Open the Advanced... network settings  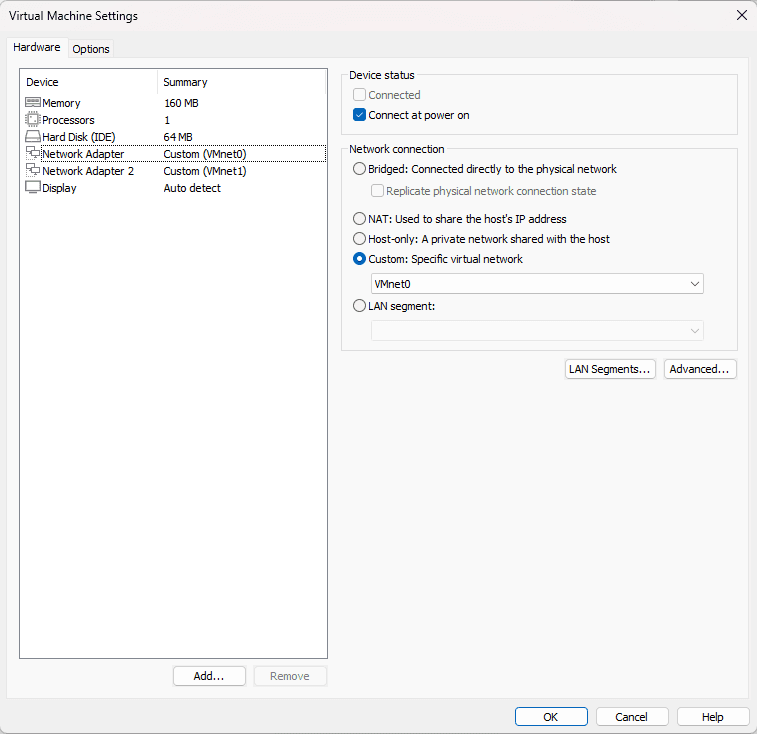coord(700,369)
